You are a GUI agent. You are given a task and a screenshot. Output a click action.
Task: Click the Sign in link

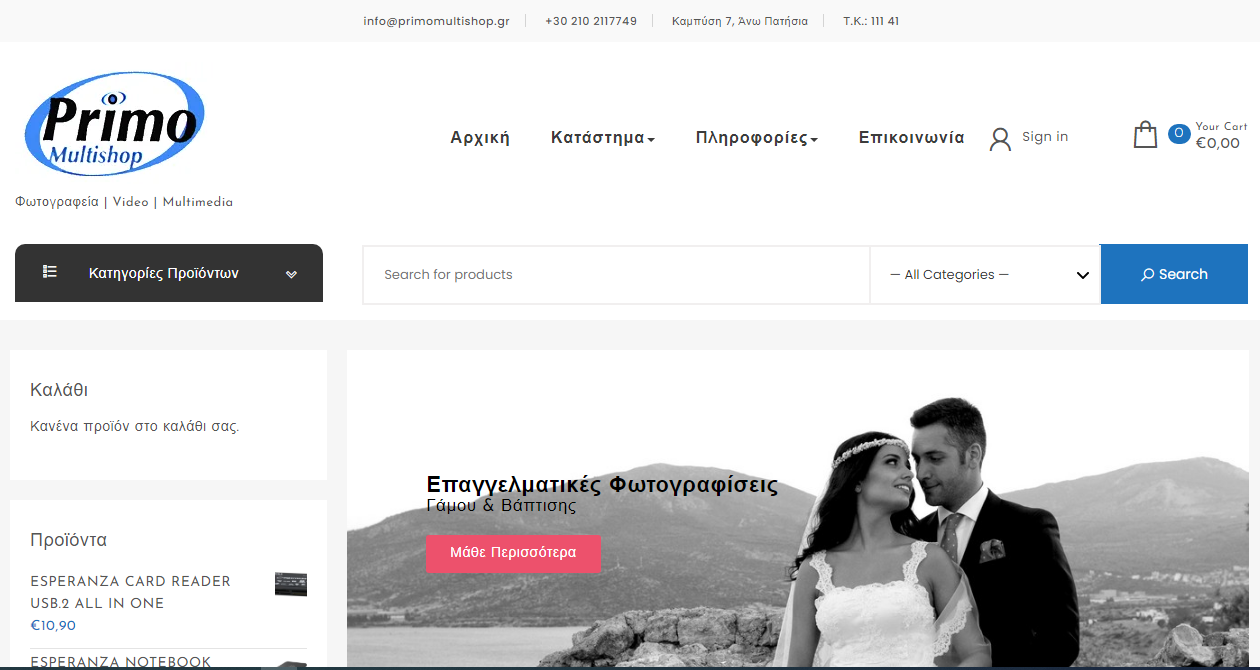coord(1044,137)
